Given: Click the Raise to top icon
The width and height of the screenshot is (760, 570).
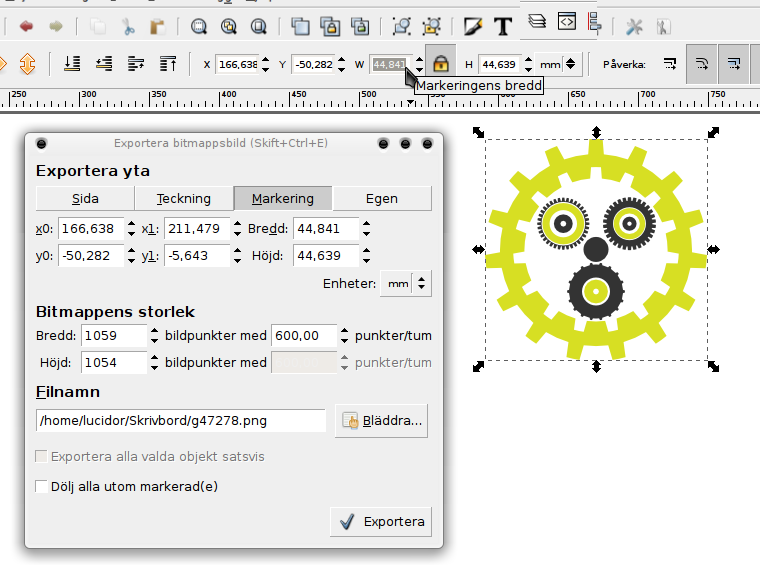Looking at the screenshot, I should click(167, 64).
